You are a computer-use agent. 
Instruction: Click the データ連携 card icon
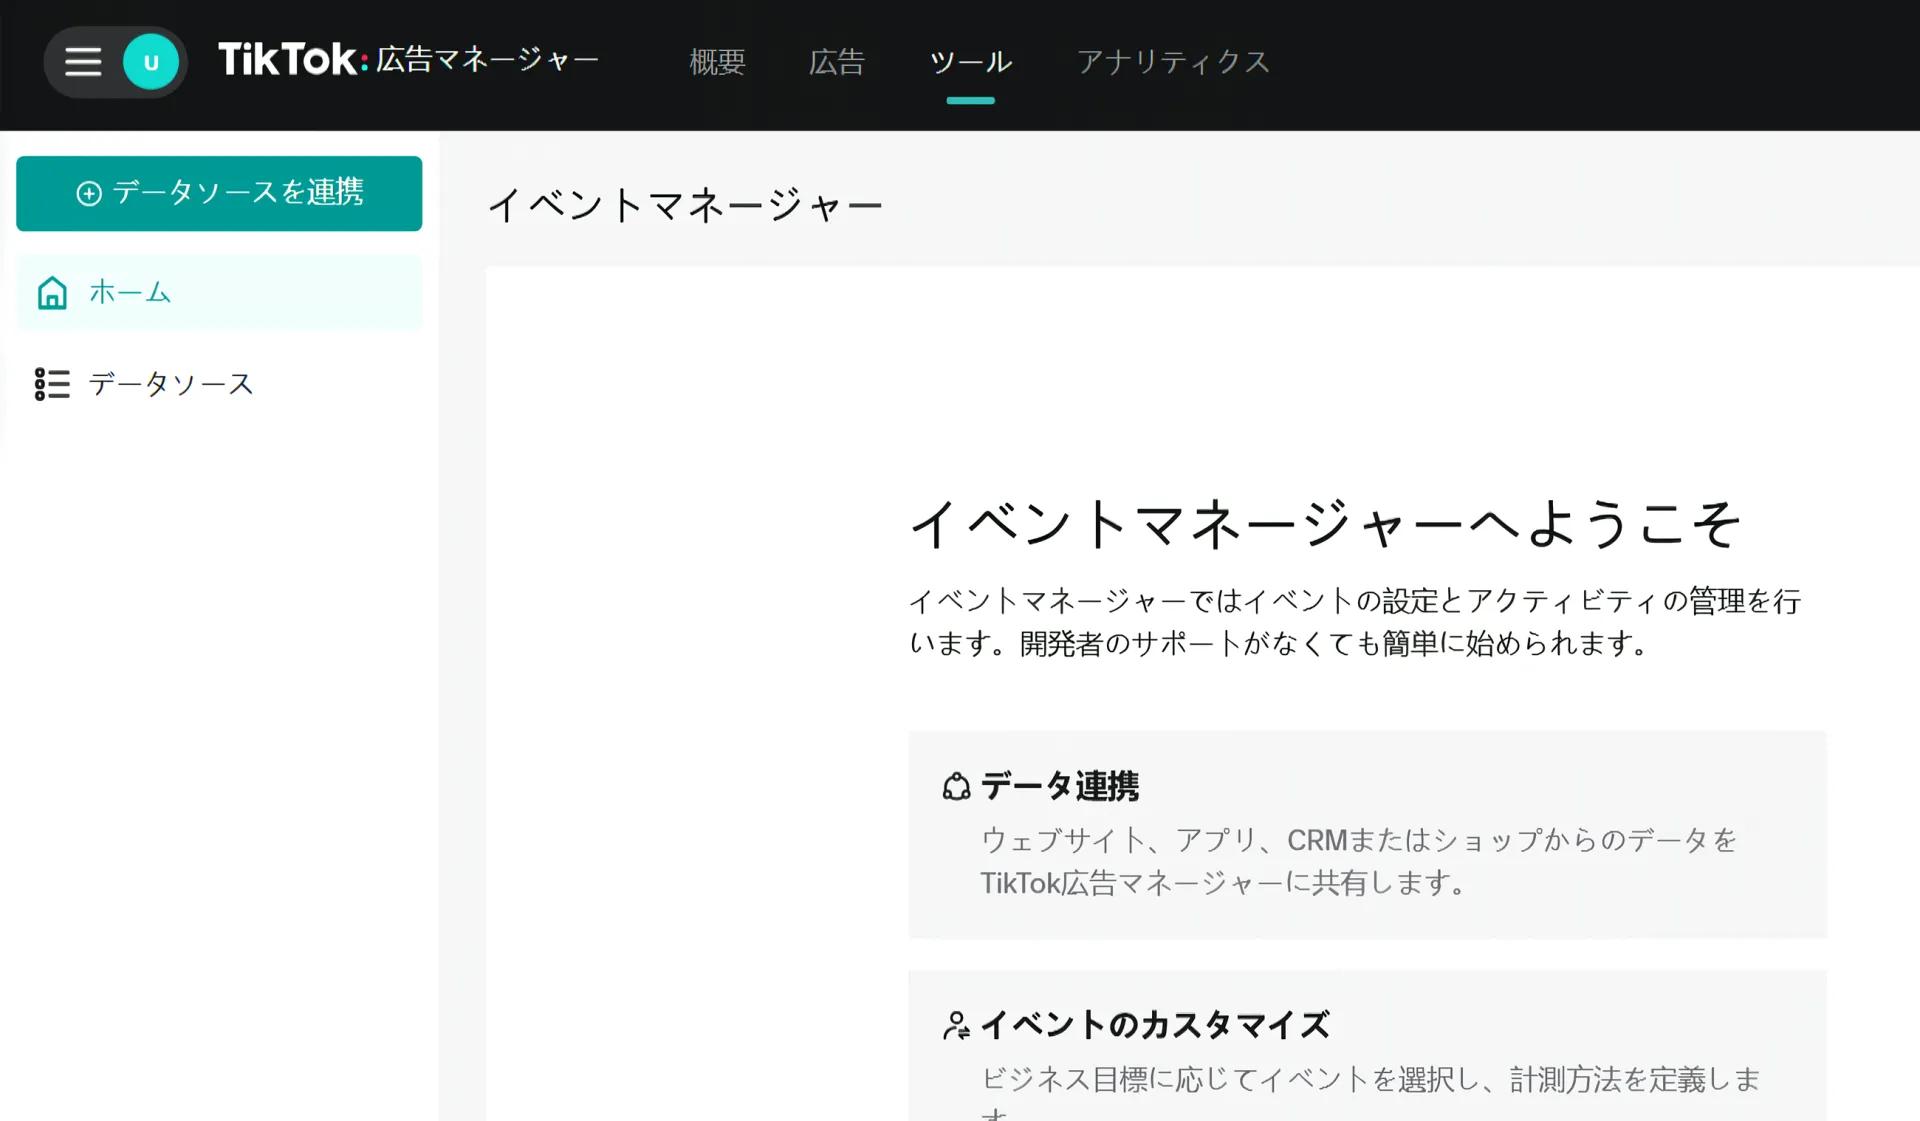click(x=956, y=787)
